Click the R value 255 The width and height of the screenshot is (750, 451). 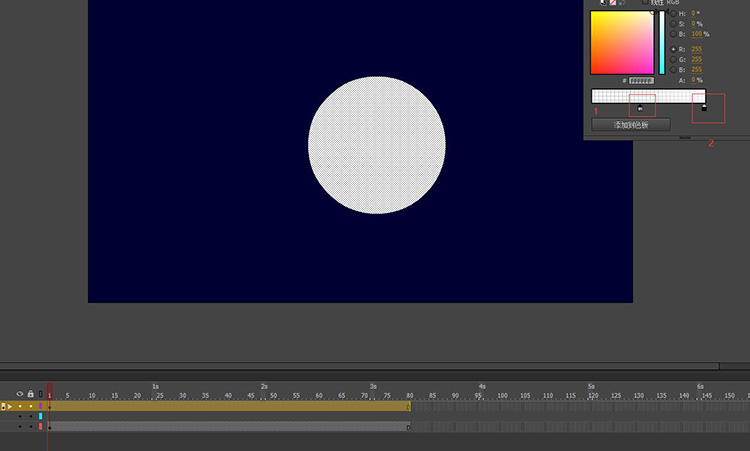click(696, 49)
